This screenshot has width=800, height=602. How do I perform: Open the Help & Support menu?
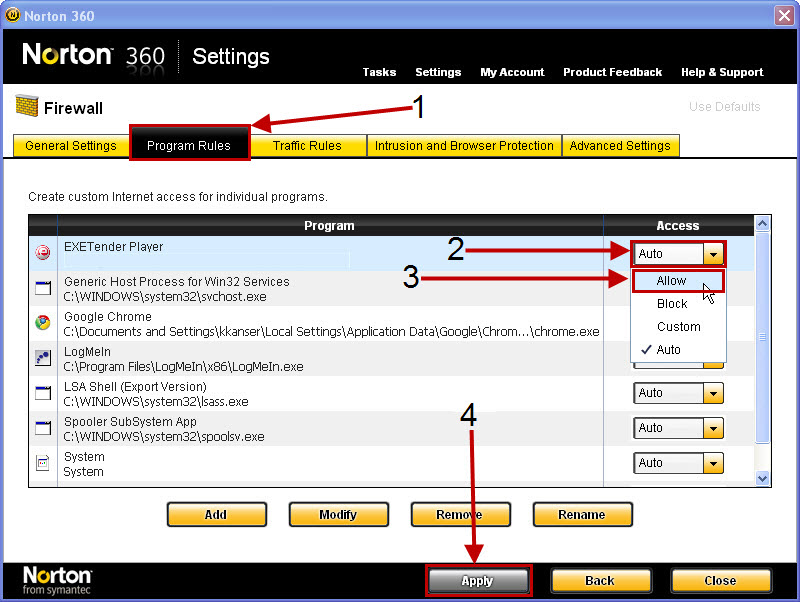pyautogui.click(x=722, y=72)
